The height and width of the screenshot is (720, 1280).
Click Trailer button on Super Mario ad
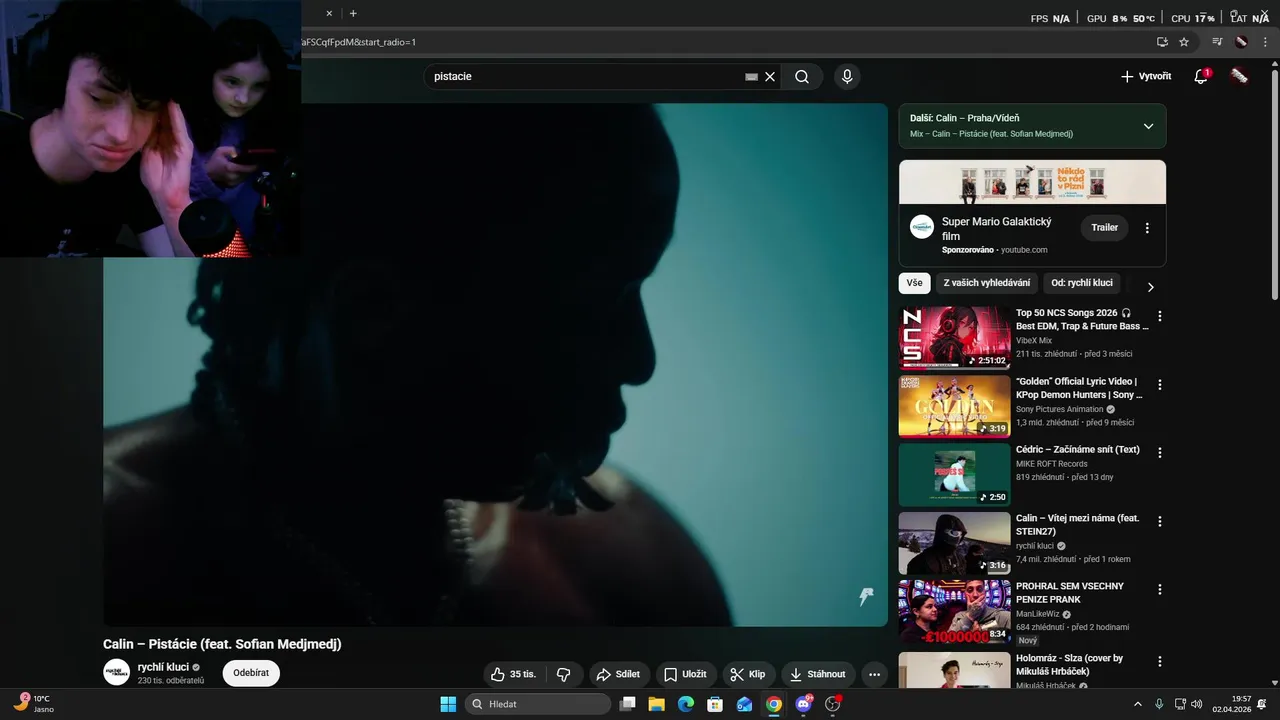1105,227
